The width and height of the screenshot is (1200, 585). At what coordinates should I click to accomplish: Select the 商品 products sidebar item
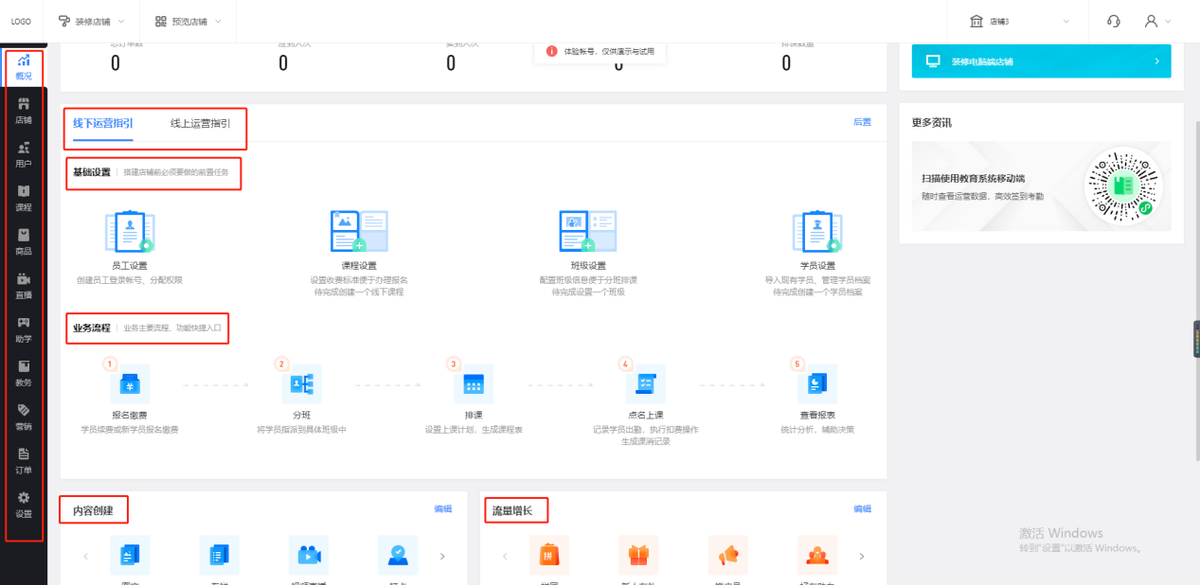point(23,242)
